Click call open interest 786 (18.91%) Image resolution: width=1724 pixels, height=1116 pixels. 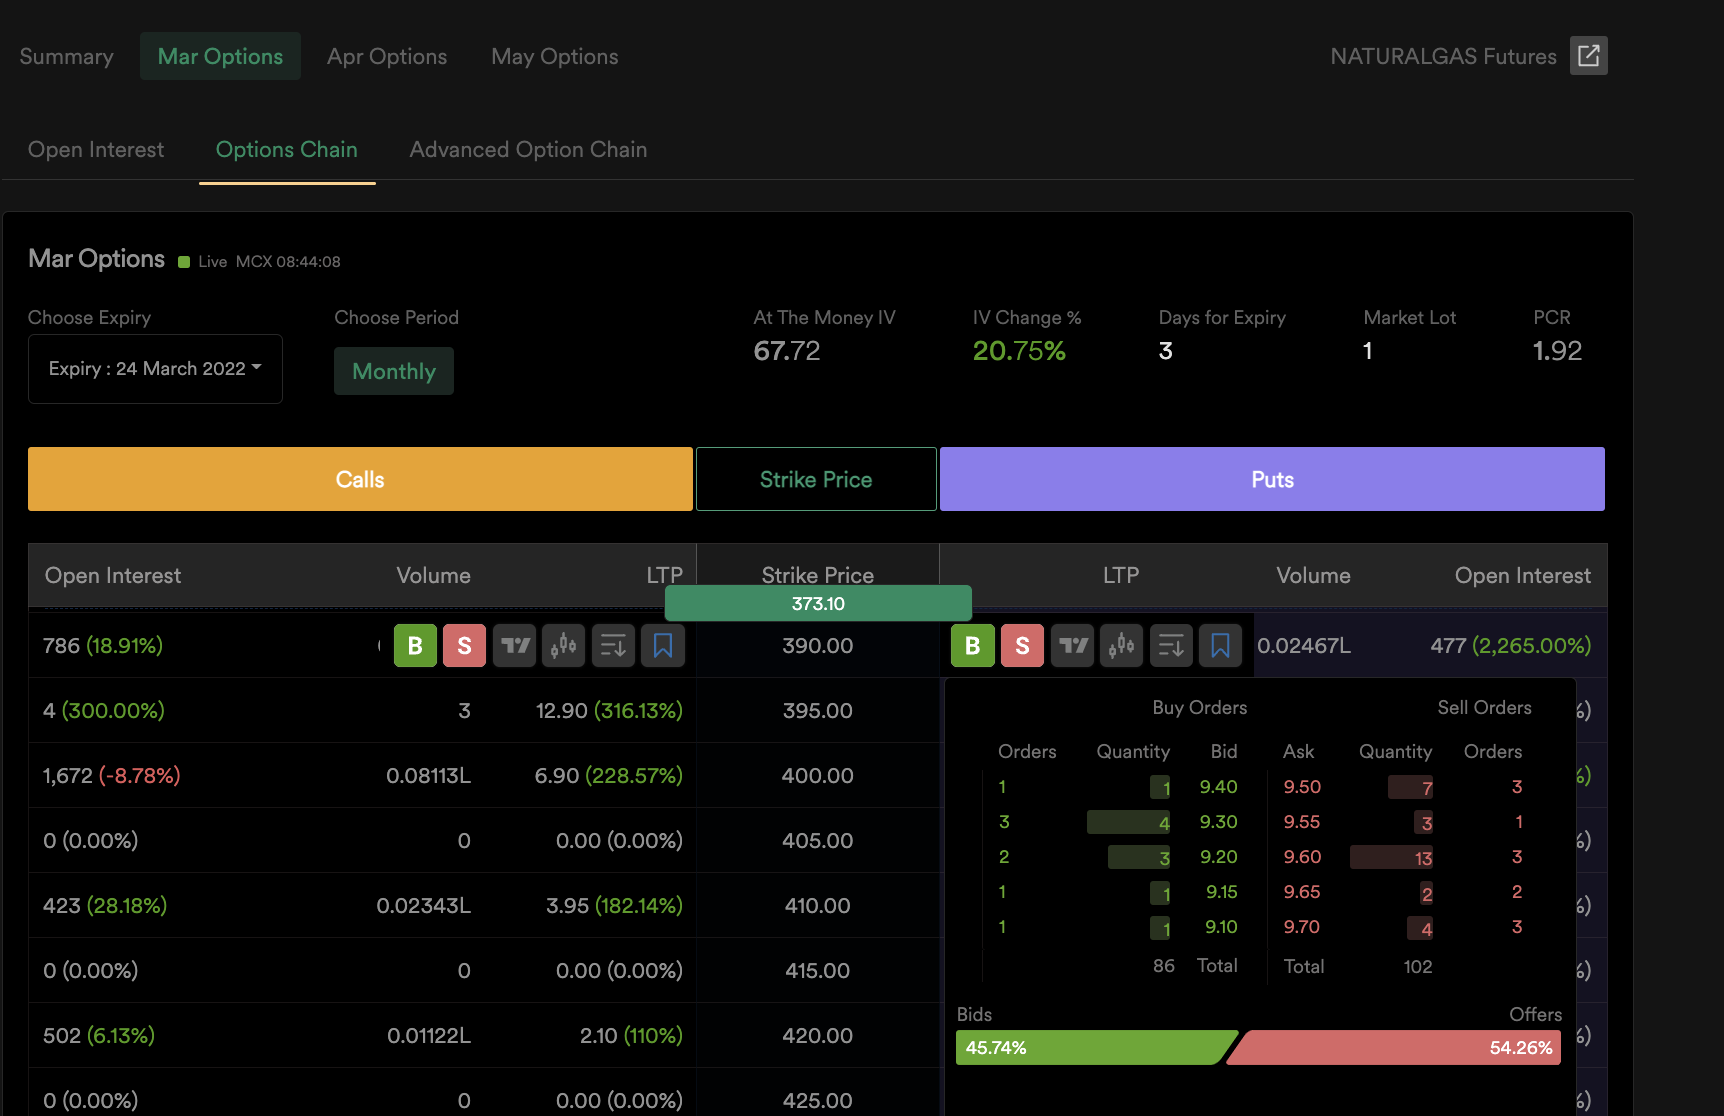103,646
